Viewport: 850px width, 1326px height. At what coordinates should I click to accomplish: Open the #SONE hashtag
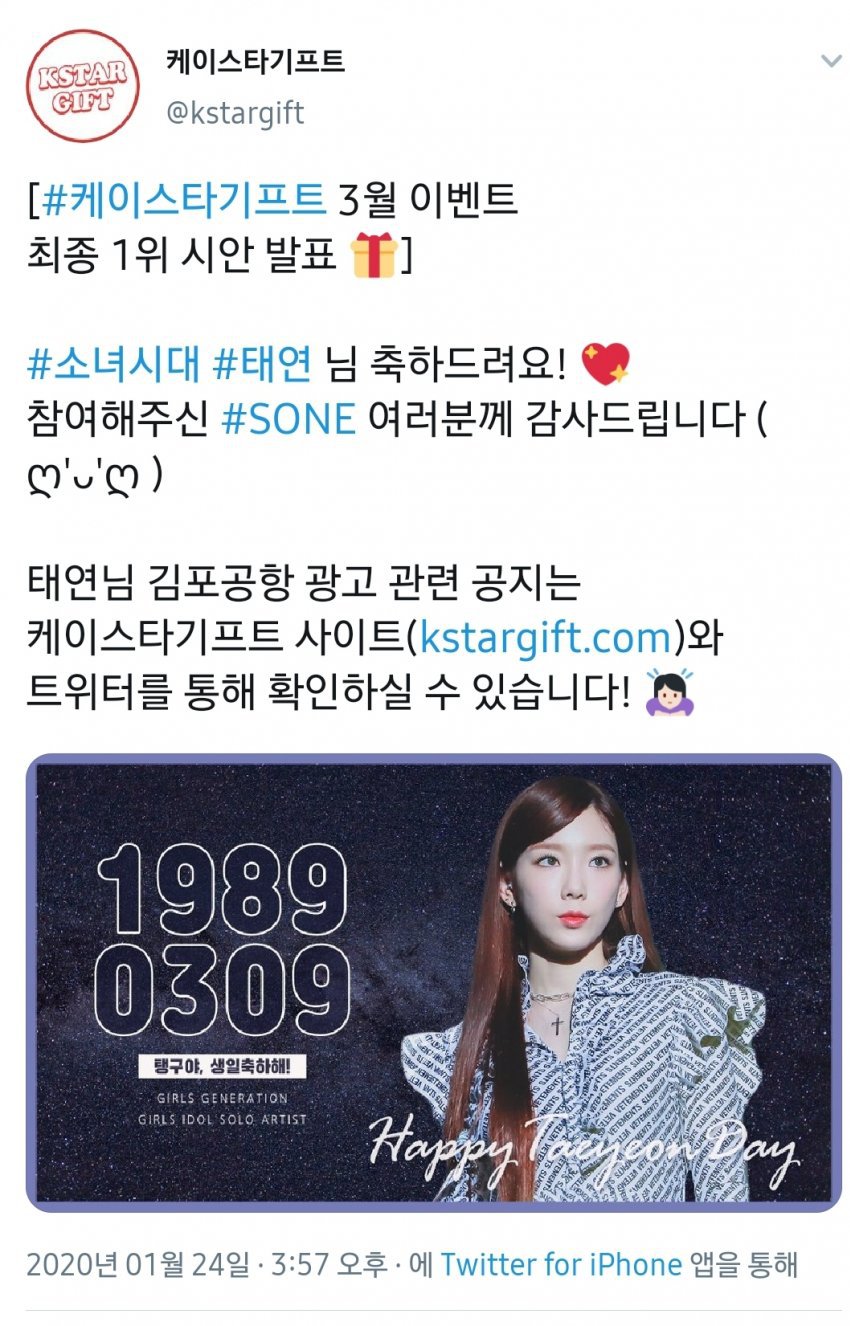coord(289,420)
